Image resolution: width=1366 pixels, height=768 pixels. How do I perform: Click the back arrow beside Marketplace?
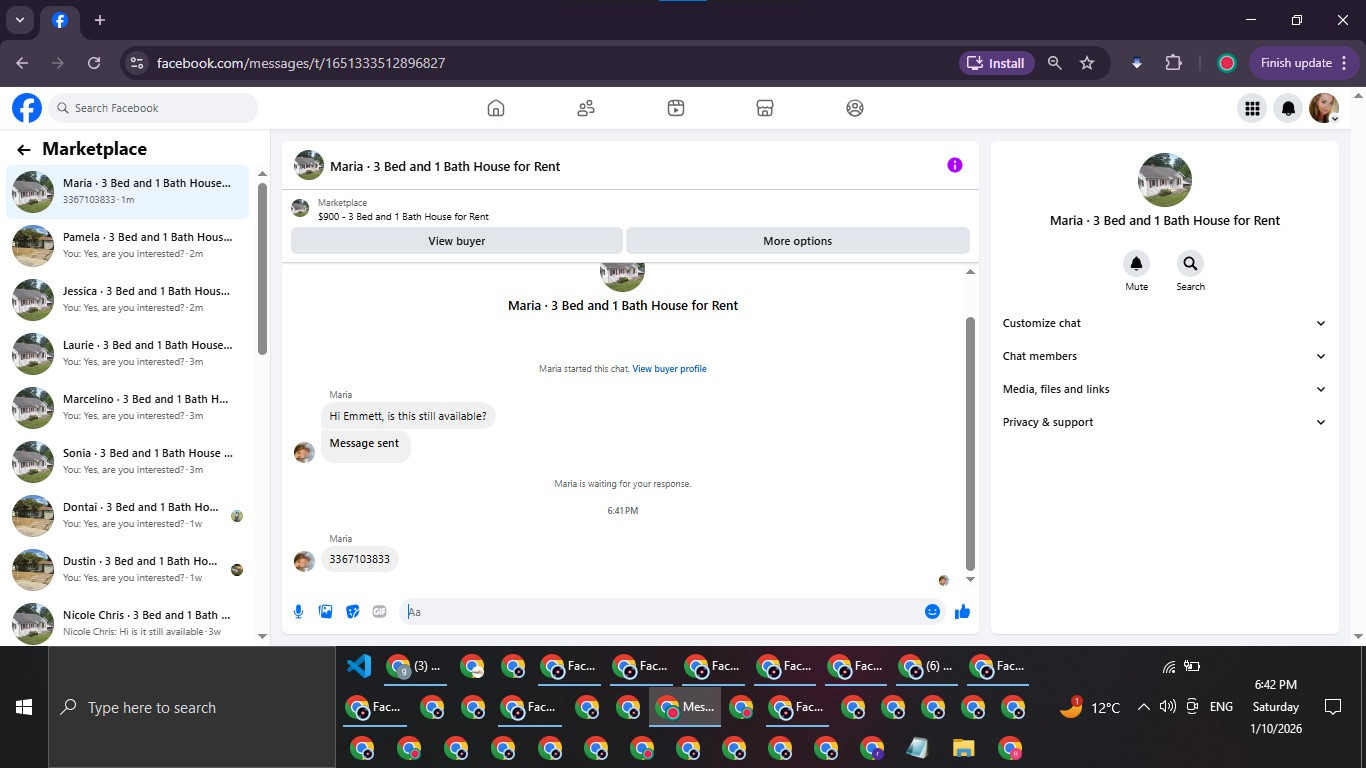tap(24, 150)
